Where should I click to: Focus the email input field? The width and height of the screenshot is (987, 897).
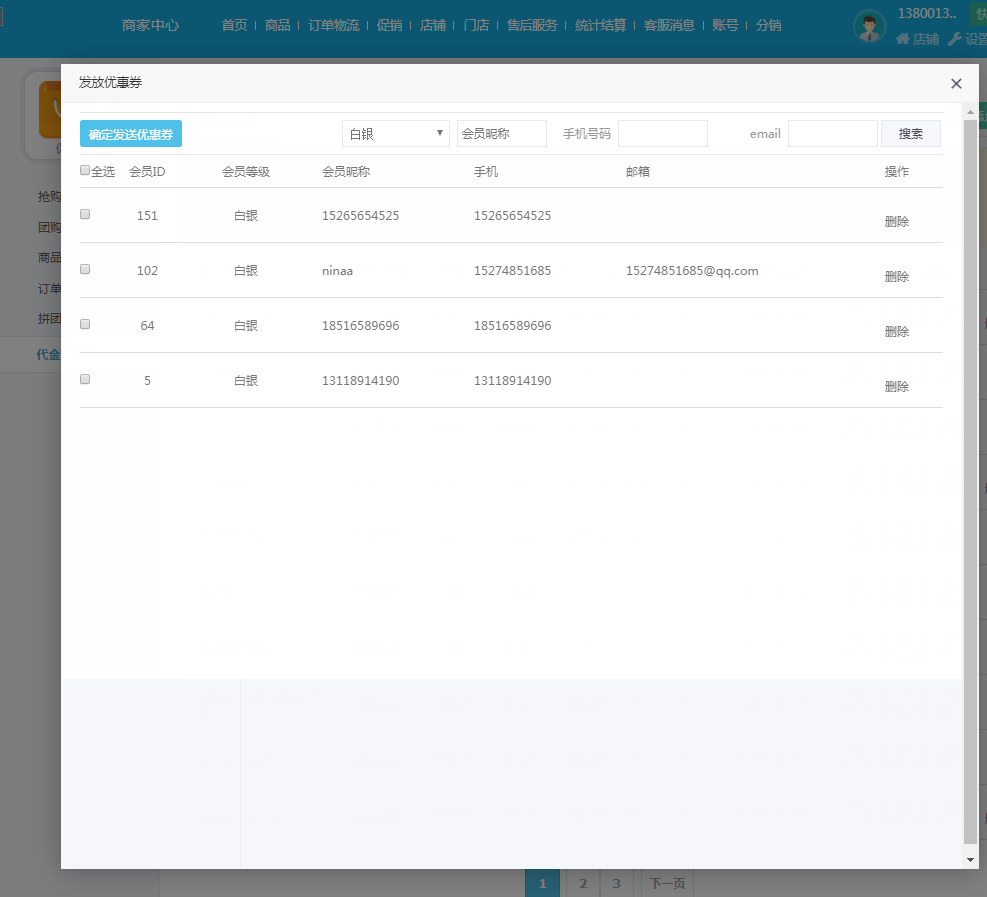tap(832, 134)
